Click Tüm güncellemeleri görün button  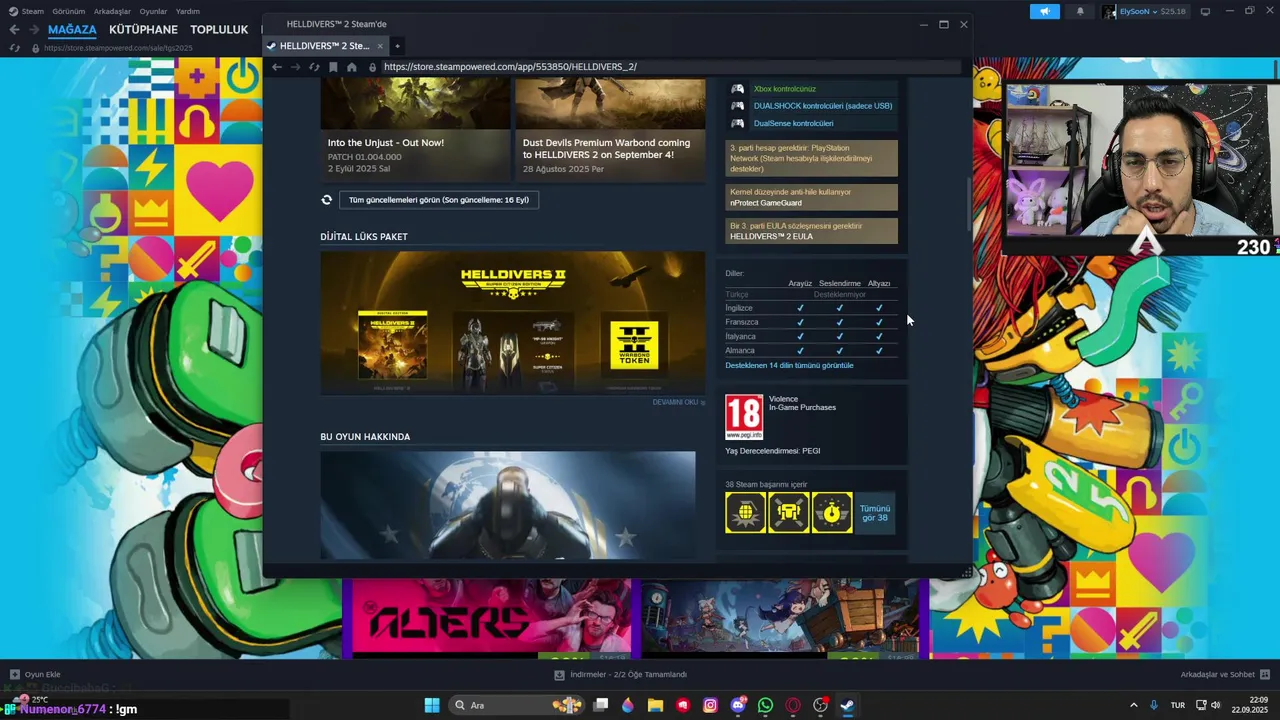pyautogui.click(x=439, y=200)
